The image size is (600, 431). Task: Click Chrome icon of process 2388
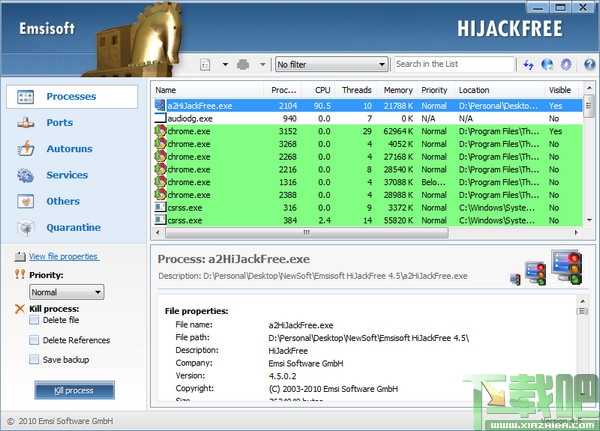pos(160,195)
